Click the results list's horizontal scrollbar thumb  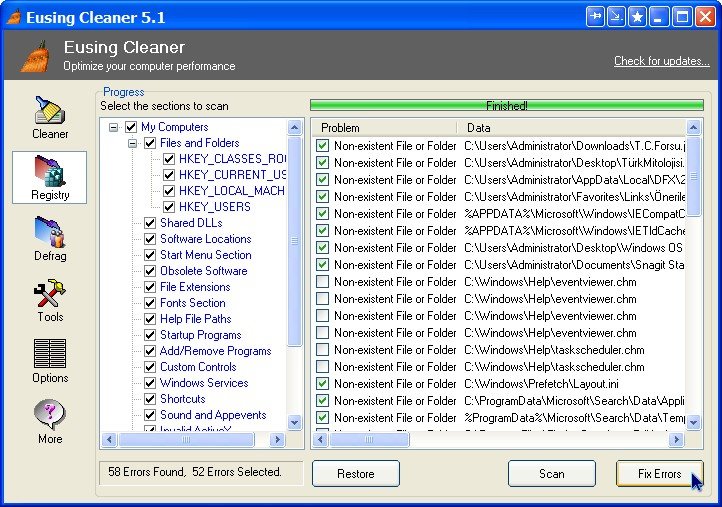(x=369, y=439)
